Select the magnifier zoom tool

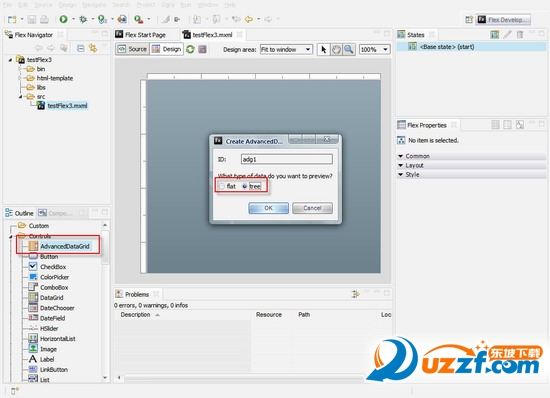[x=349, y=49]
